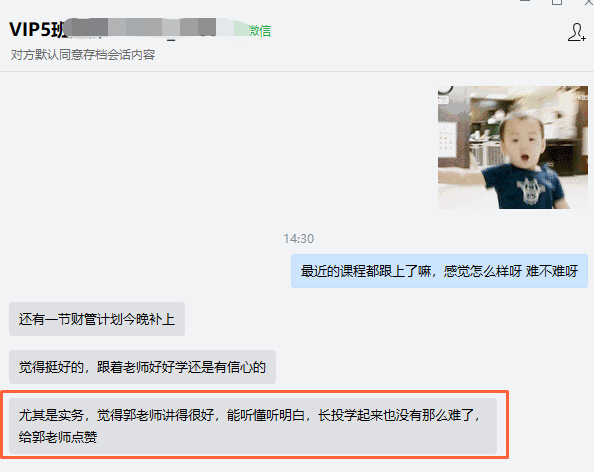Viewport: 594px width, 472px height.
Task: Click the add member icon
Action: [576, 32]
